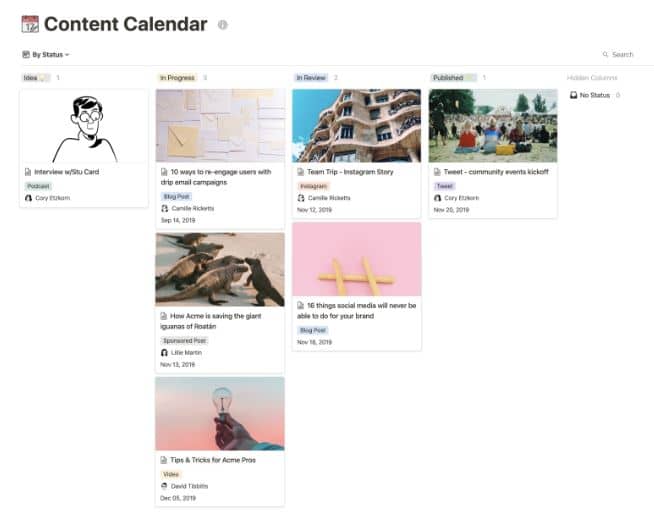Click the board view icon beside By Status
The height and width of the screenshot is (524, 654).
[x=26, y=54]
